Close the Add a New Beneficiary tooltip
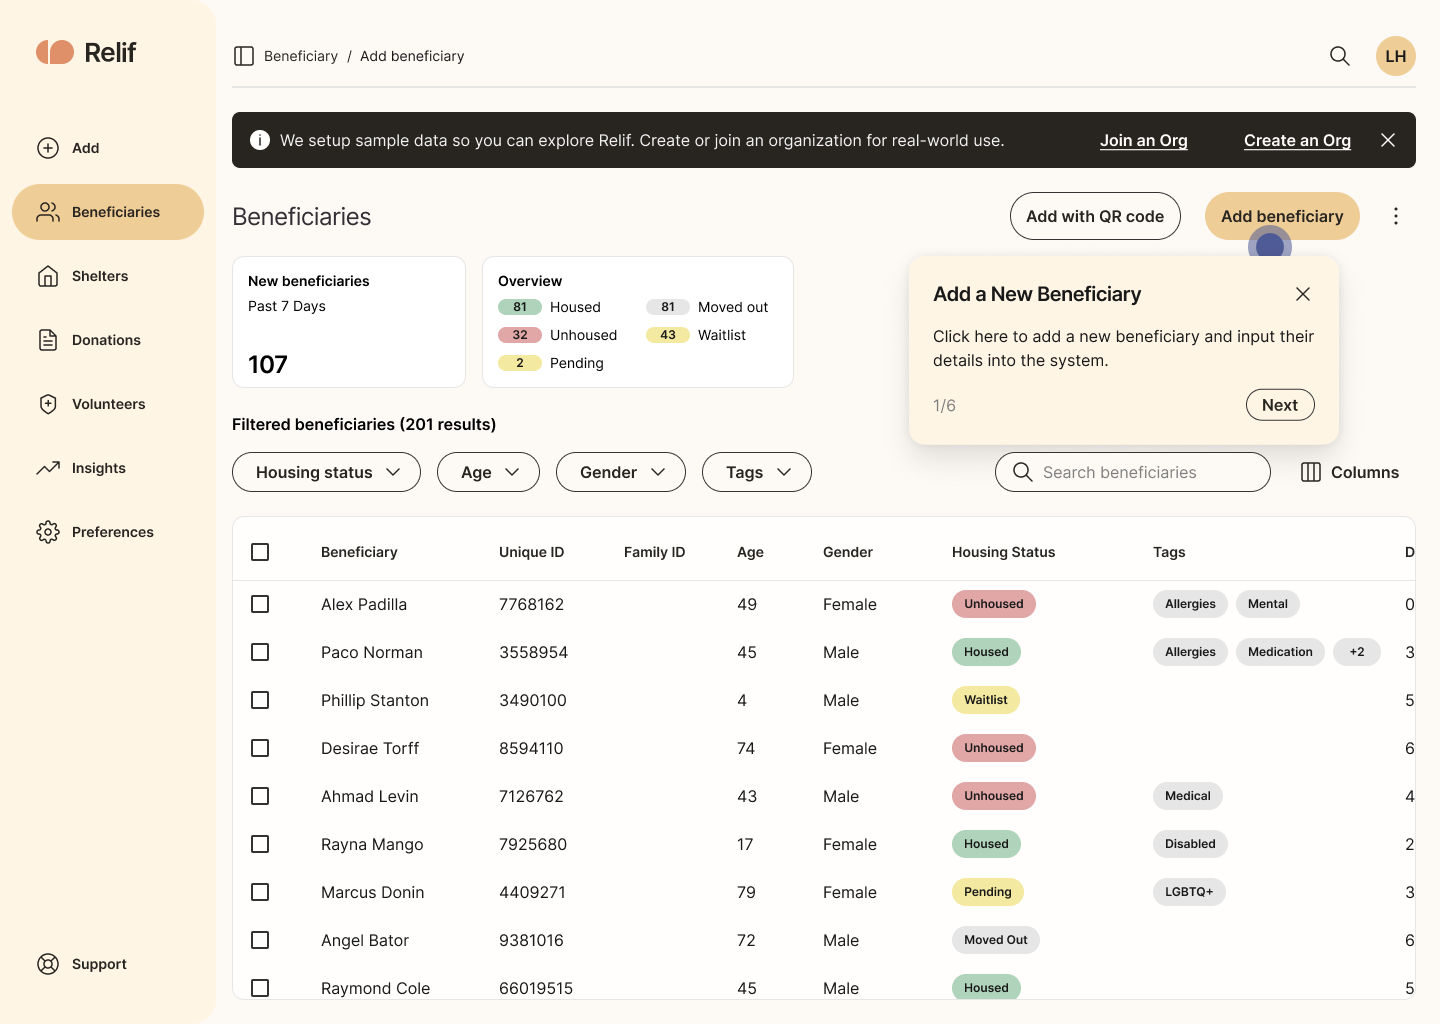Screen dimensions: 1440x1024 tap(1303, 294)
